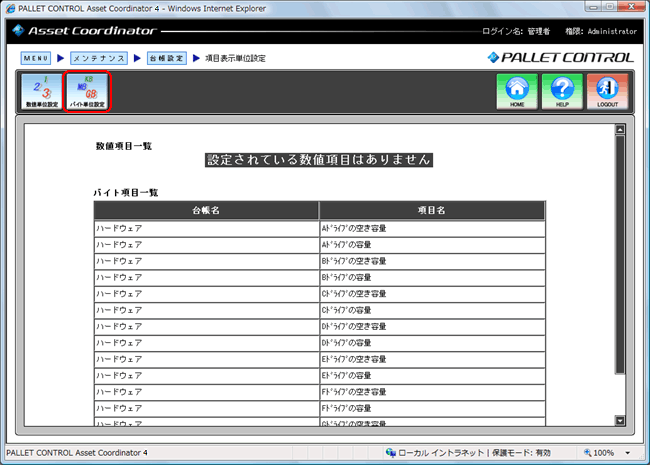Open the HELP question mark icon
Image resolution: width=650 pixels, height=465 pixels.
pyautogui.click(x=561, y=91)
